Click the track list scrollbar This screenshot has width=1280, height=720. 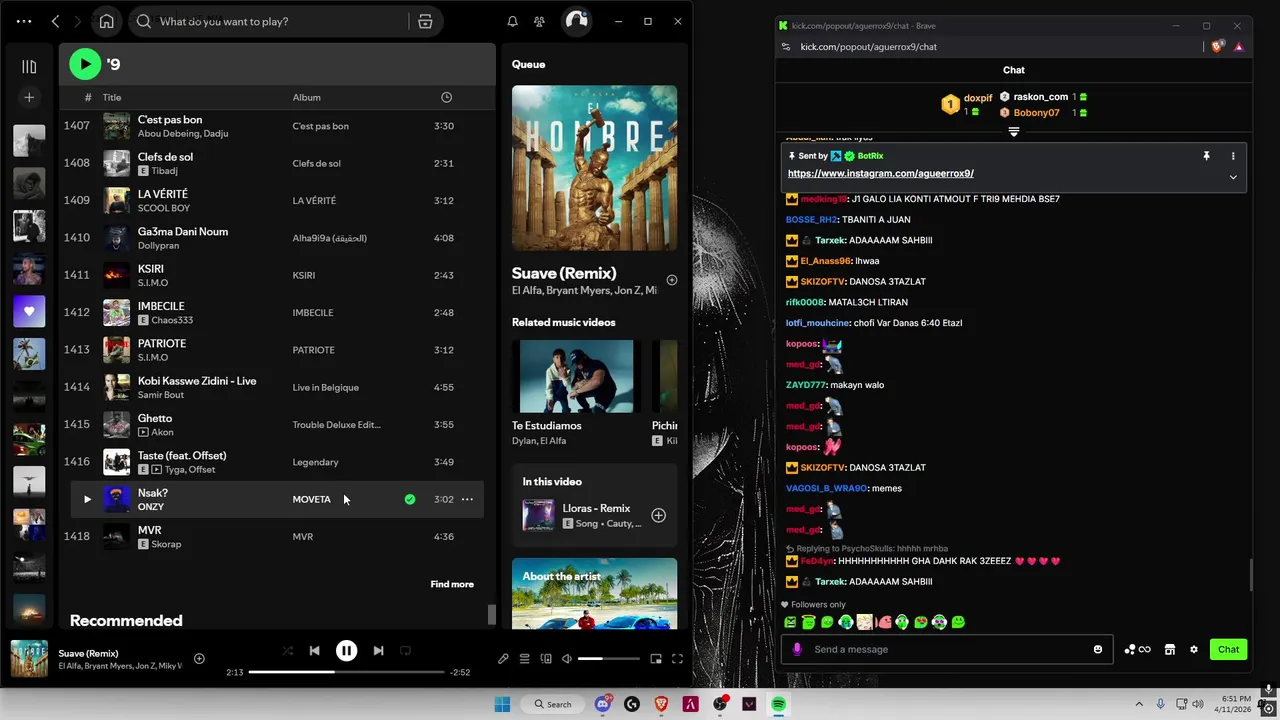point(491,615)
